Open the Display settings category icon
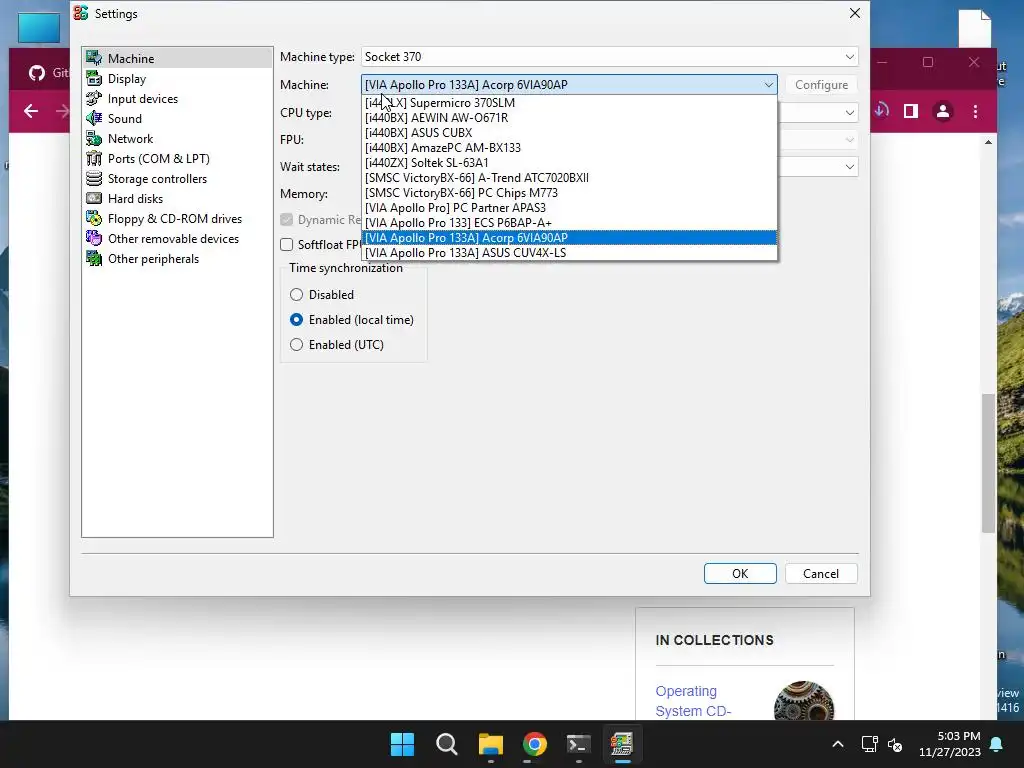Image resolution: width=1024 pixels, height=768 pixels. 94,78
